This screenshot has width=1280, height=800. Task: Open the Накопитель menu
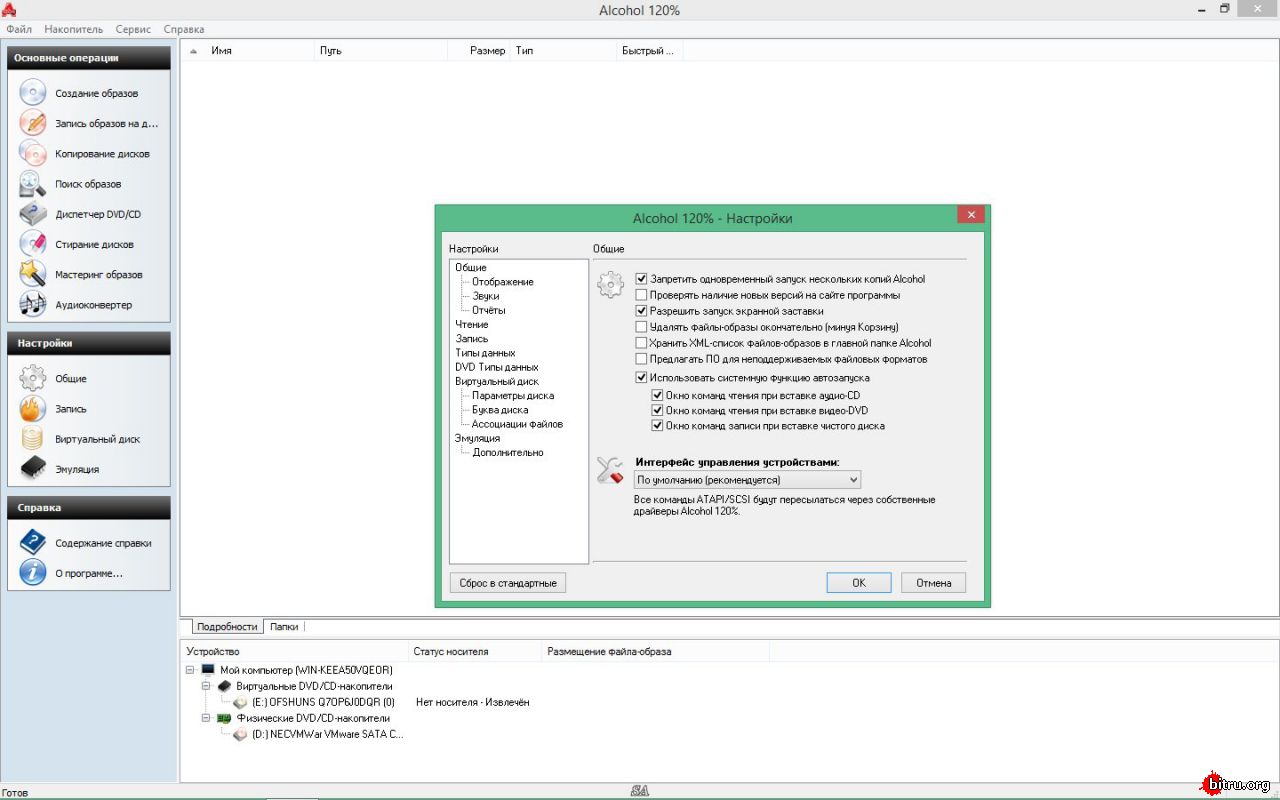pyautogui.click(x=74, y=29)
